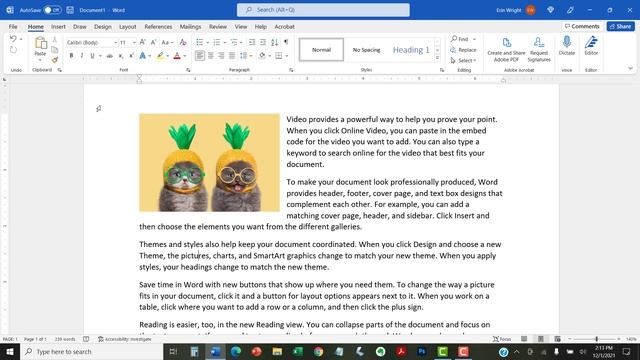This screenshot has width=640, height=360.
Task: Toggle Bold formatting
Action: [71, 56]
